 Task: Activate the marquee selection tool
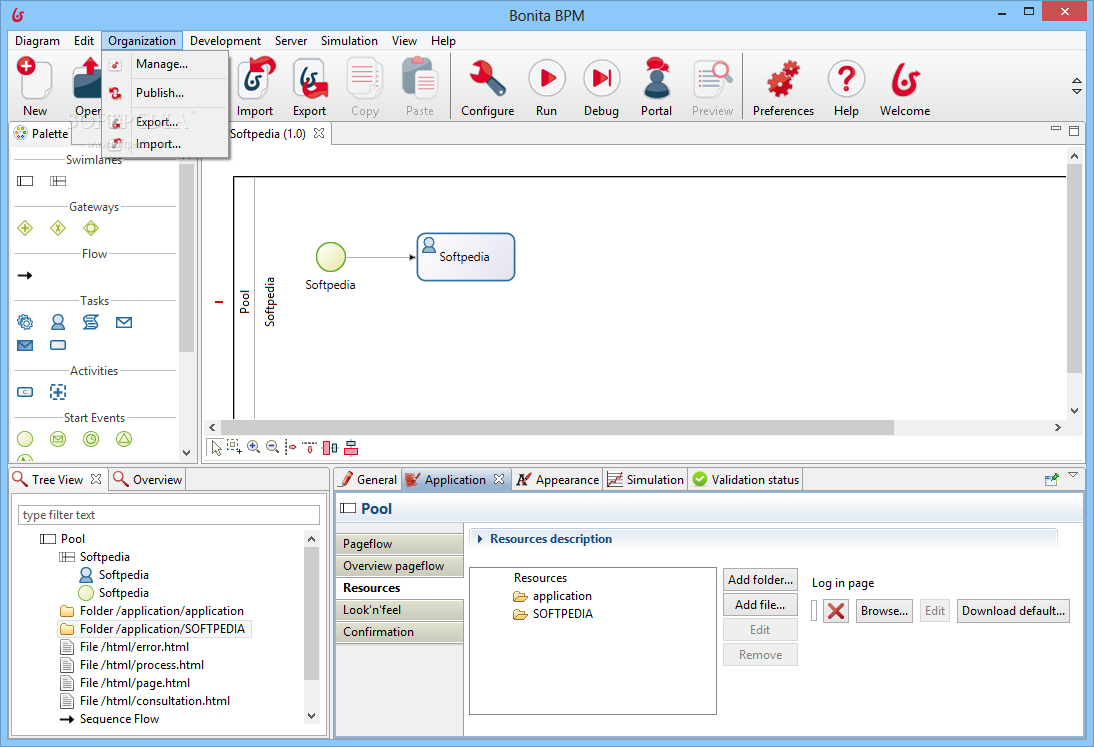(x=234, y=447)
